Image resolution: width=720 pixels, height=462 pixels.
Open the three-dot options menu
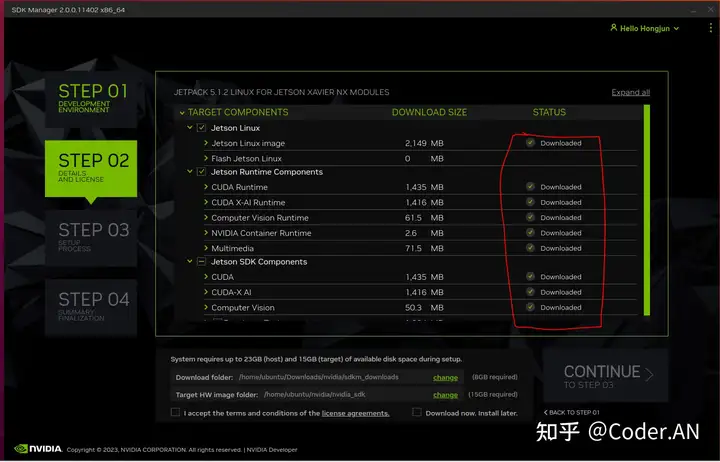[x=710, y=28]
